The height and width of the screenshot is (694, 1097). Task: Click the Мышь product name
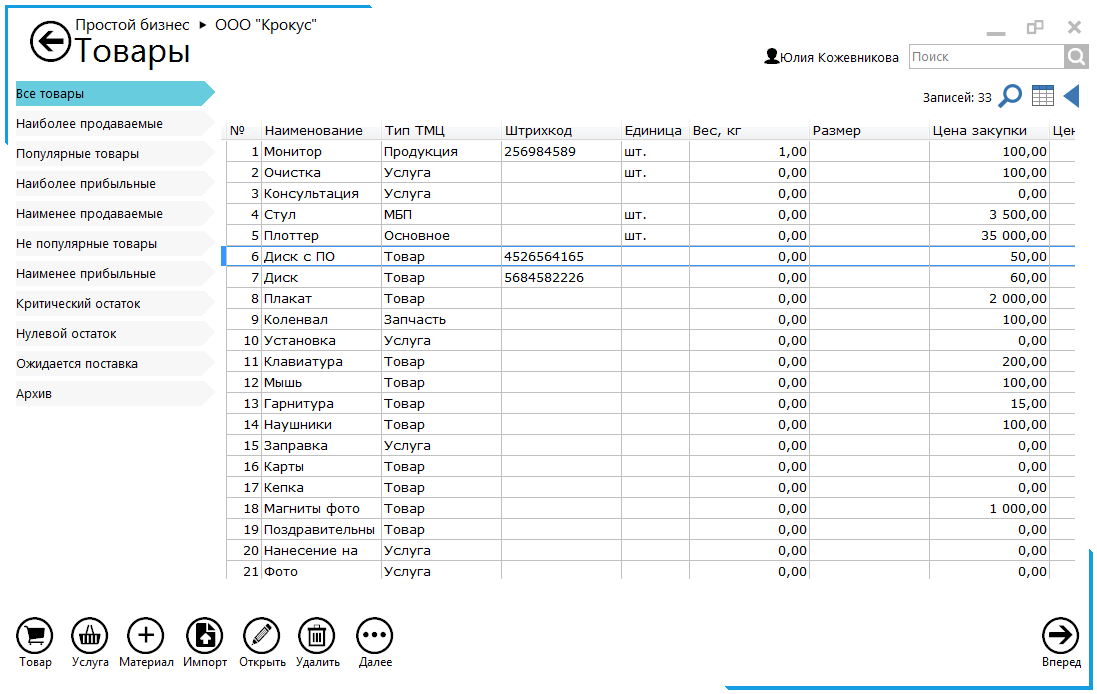click(x=283, y=383)
